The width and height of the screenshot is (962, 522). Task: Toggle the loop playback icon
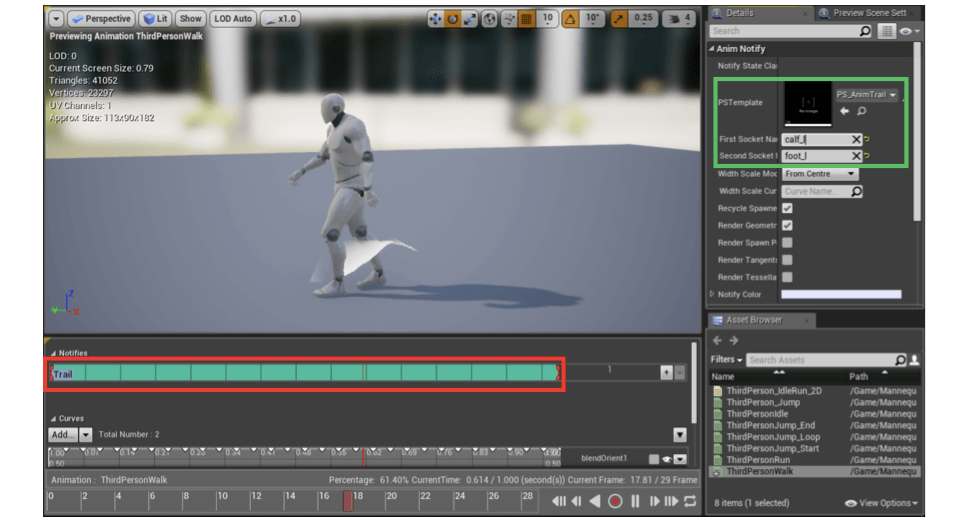click(690, 501)
